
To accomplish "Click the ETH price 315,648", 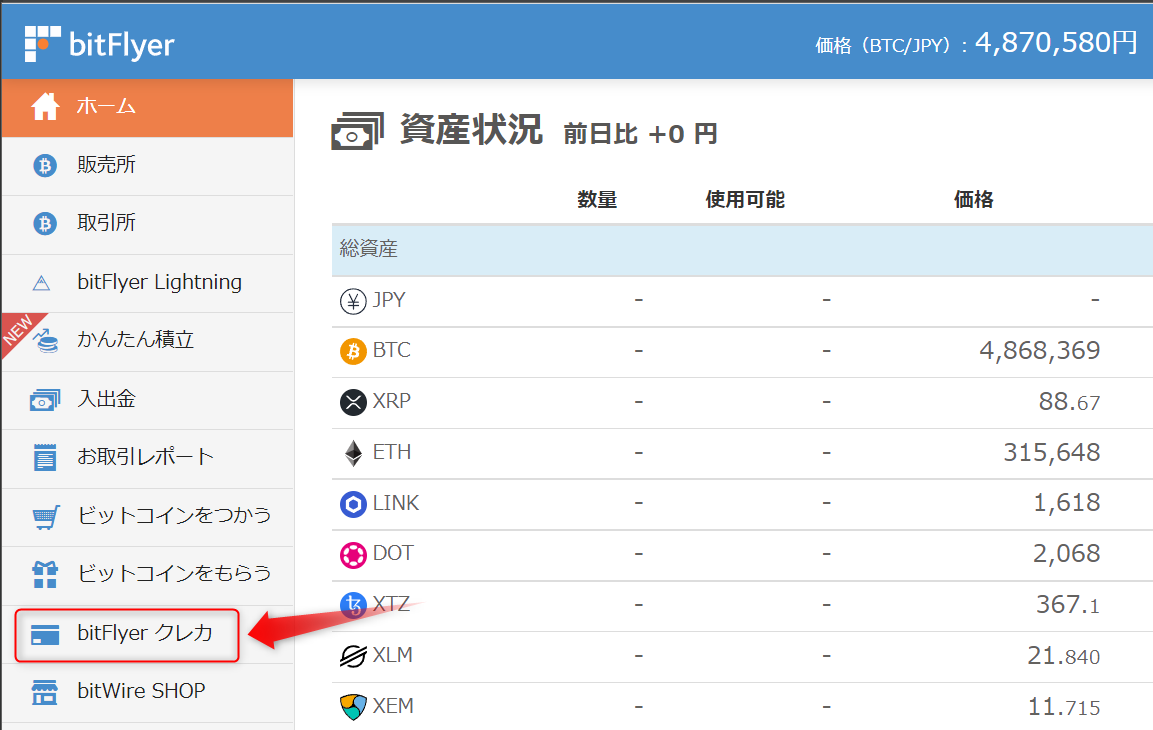I will pyautogui.click(x=1052, y=452).
